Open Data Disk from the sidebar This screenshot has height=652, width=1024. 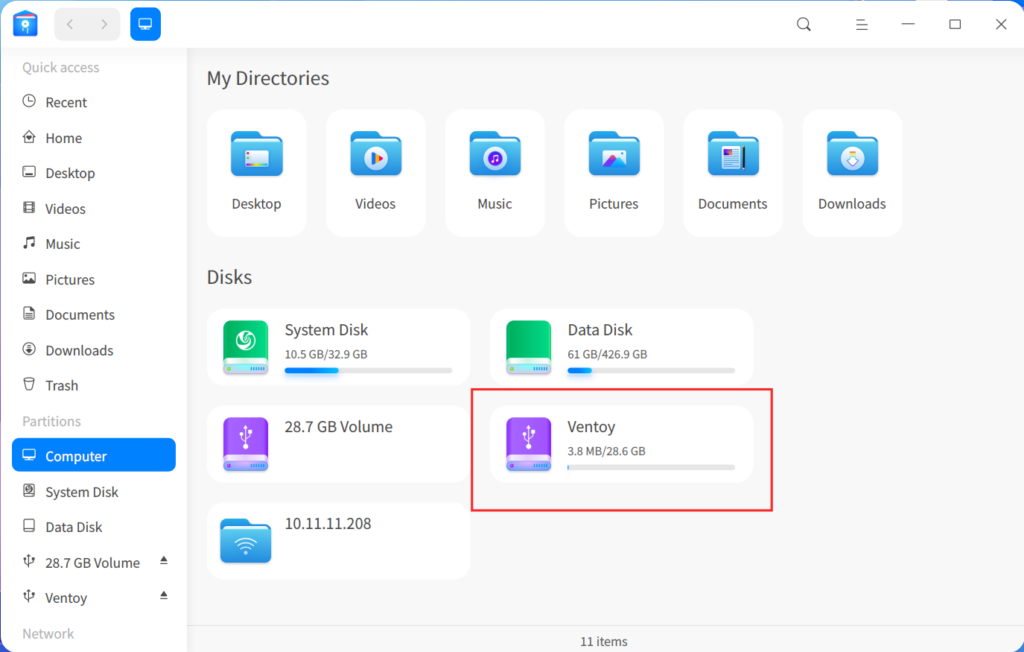tap(75, 526)
